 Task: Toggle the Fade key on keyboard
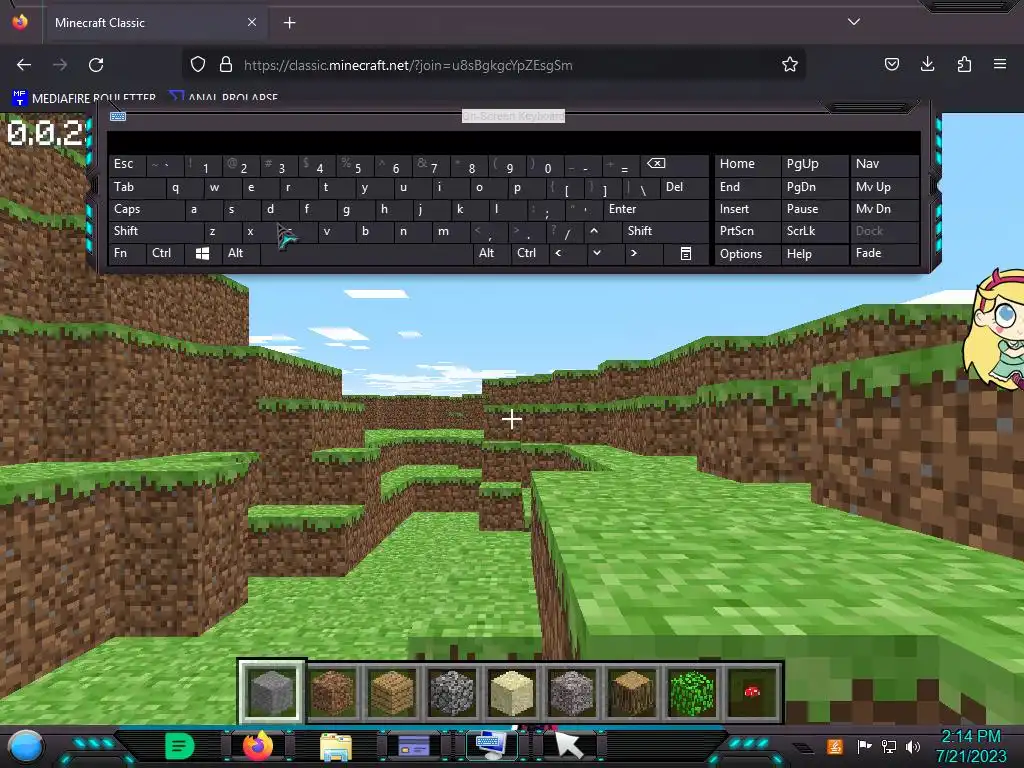click(x=884, y=253)
